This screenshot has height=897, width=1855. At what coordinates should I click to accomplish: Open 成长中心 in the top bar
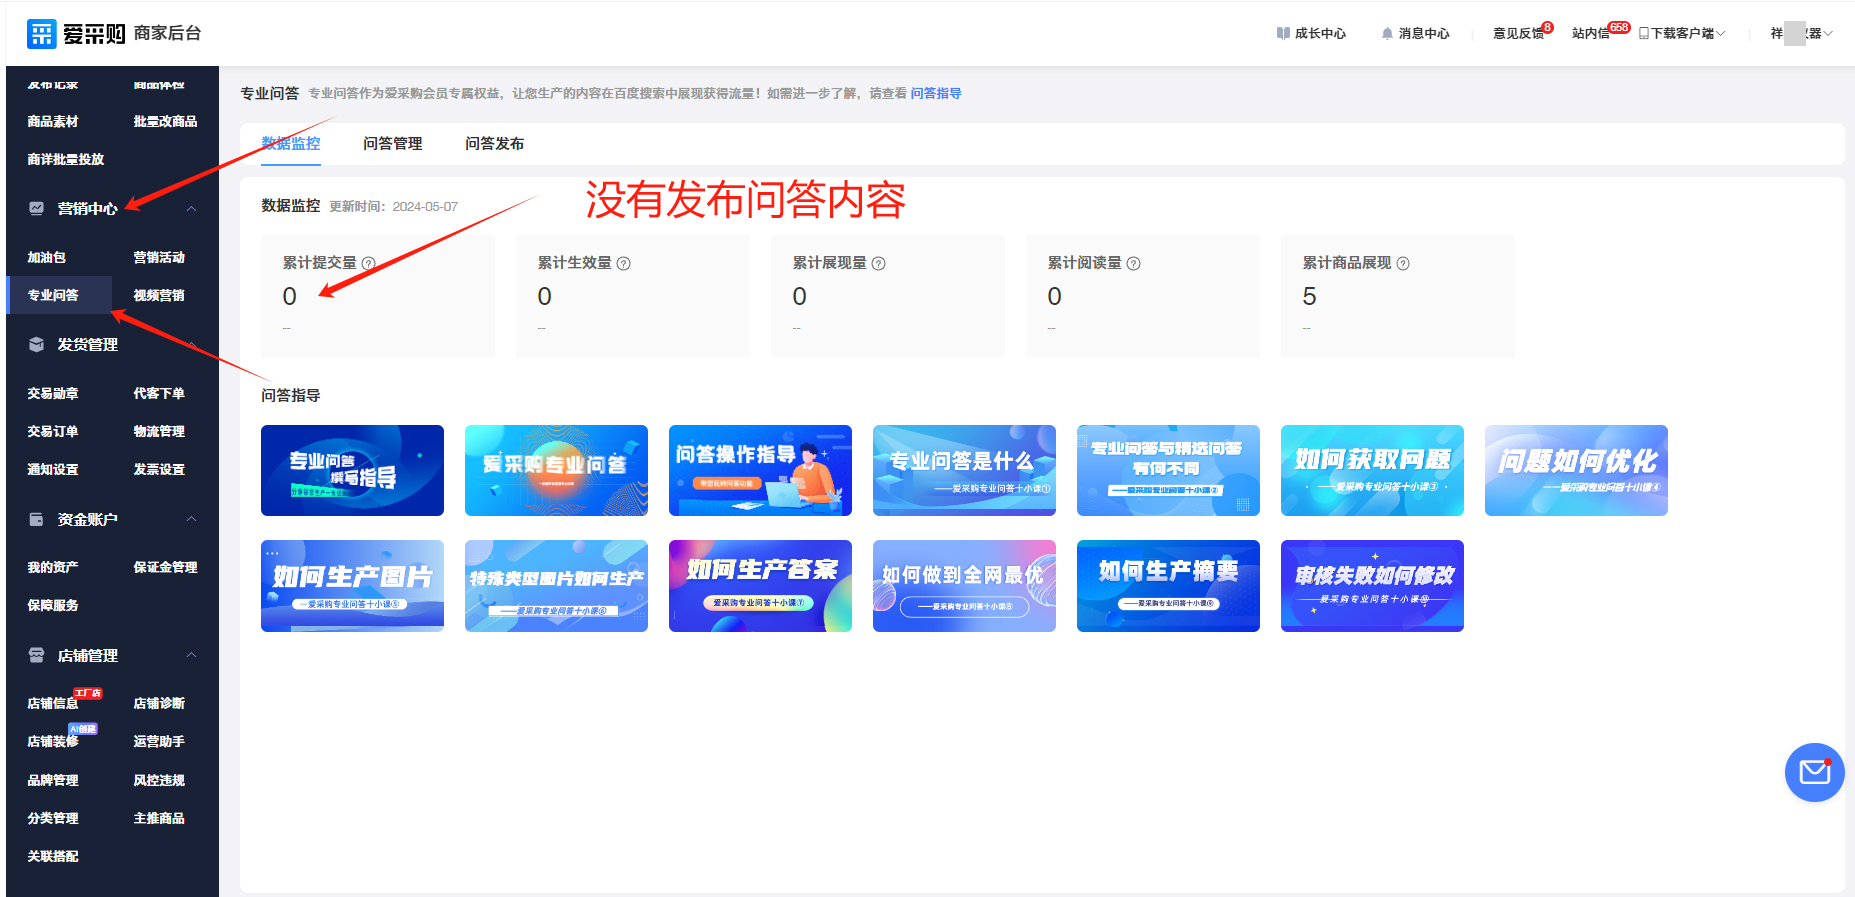coord(1311,33)
